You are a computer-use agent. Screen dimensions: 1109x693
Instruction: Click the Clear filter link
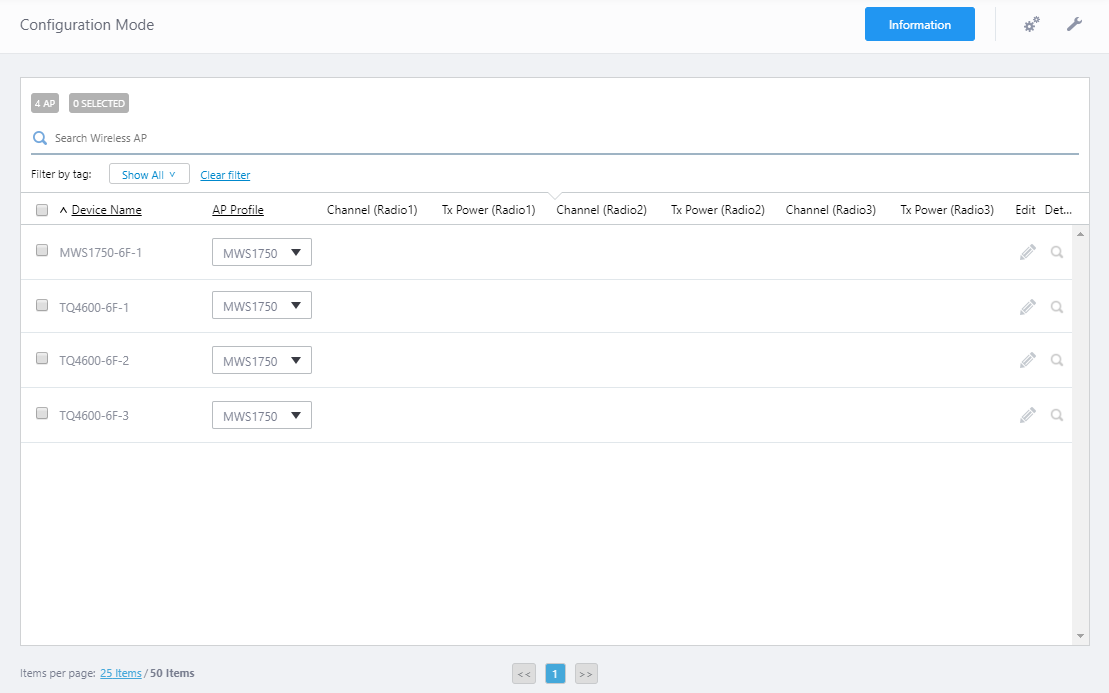225,175
